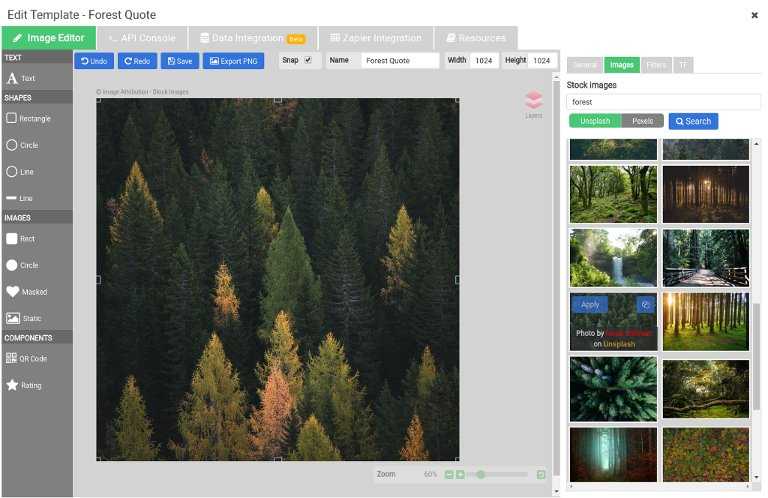Viewport: 768px width, 498px height.
Task: Choose the Masked image heart icon
Action: [27, 292]
